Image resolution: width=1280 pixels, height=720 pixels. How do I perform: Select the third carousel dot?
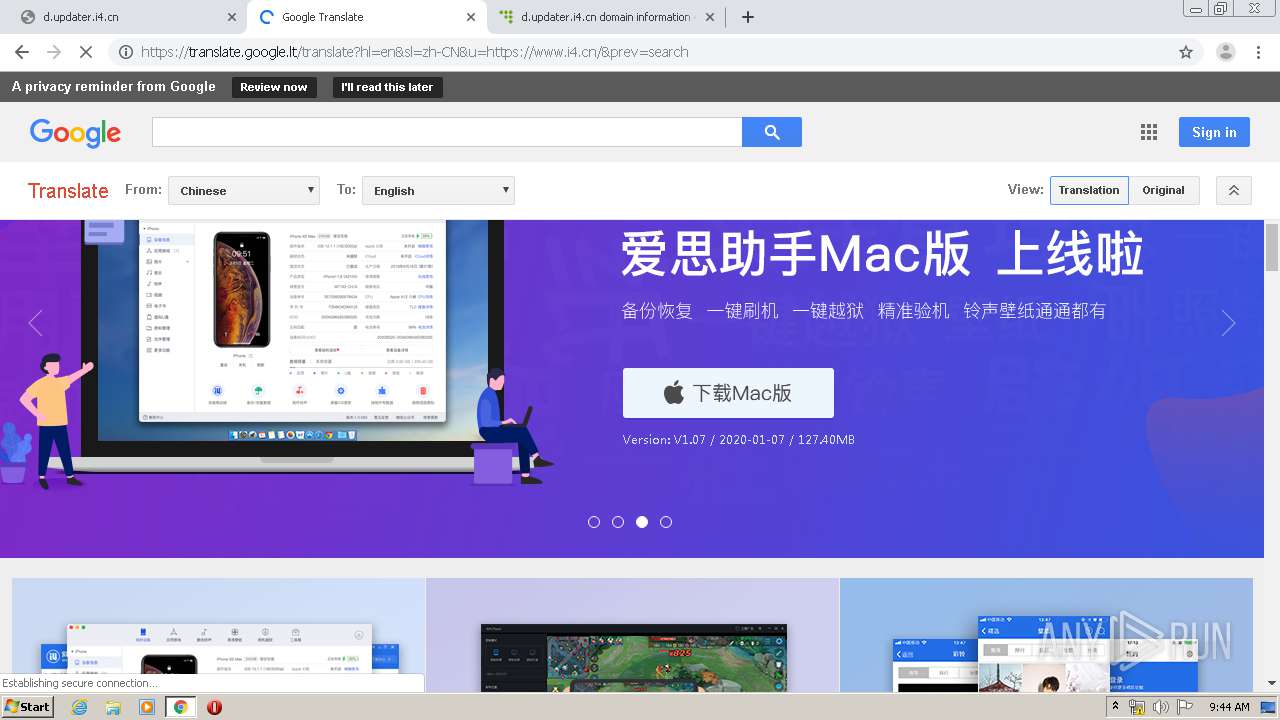tap(642, 522)
